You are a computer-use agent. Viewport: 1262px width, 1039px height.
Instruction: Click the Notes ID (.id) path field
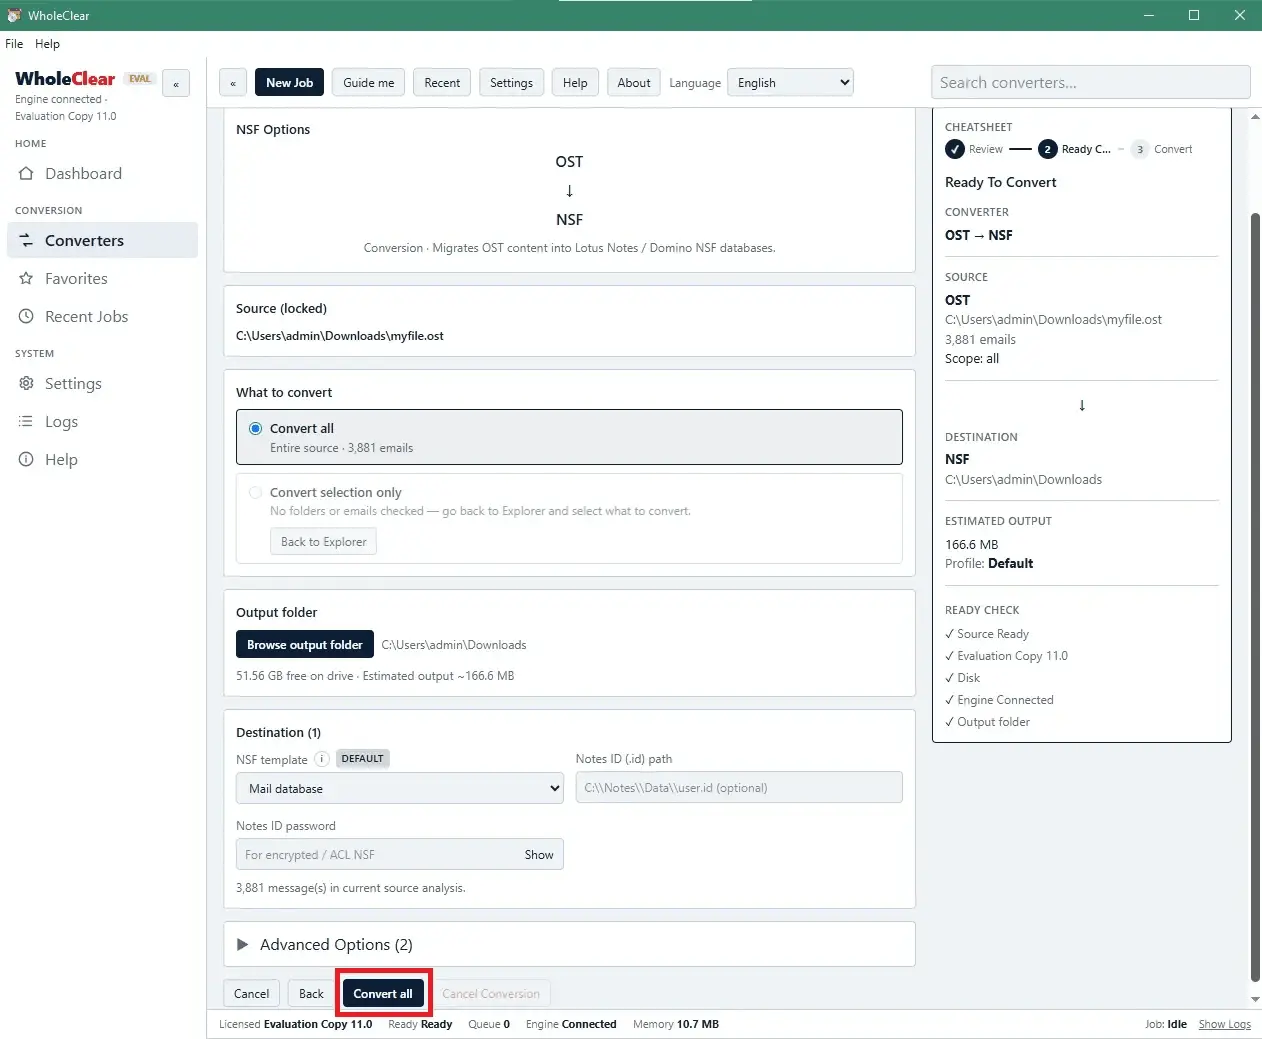pos(739,788)
